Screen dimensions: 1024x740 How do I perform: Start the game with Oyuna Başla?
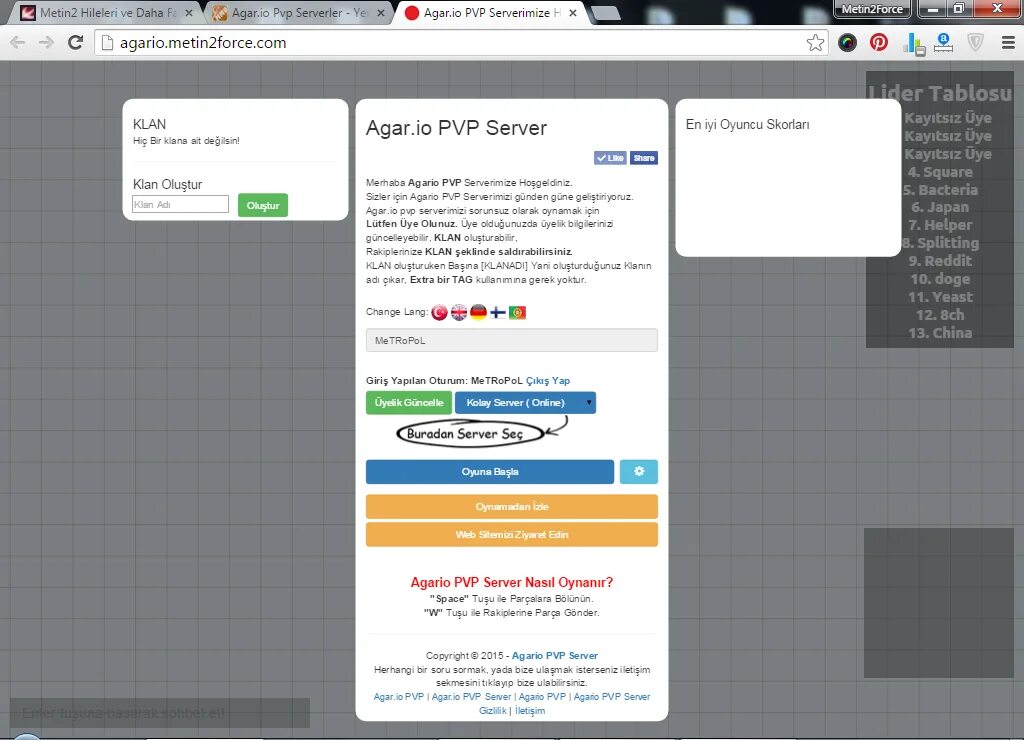pos(490,472)
